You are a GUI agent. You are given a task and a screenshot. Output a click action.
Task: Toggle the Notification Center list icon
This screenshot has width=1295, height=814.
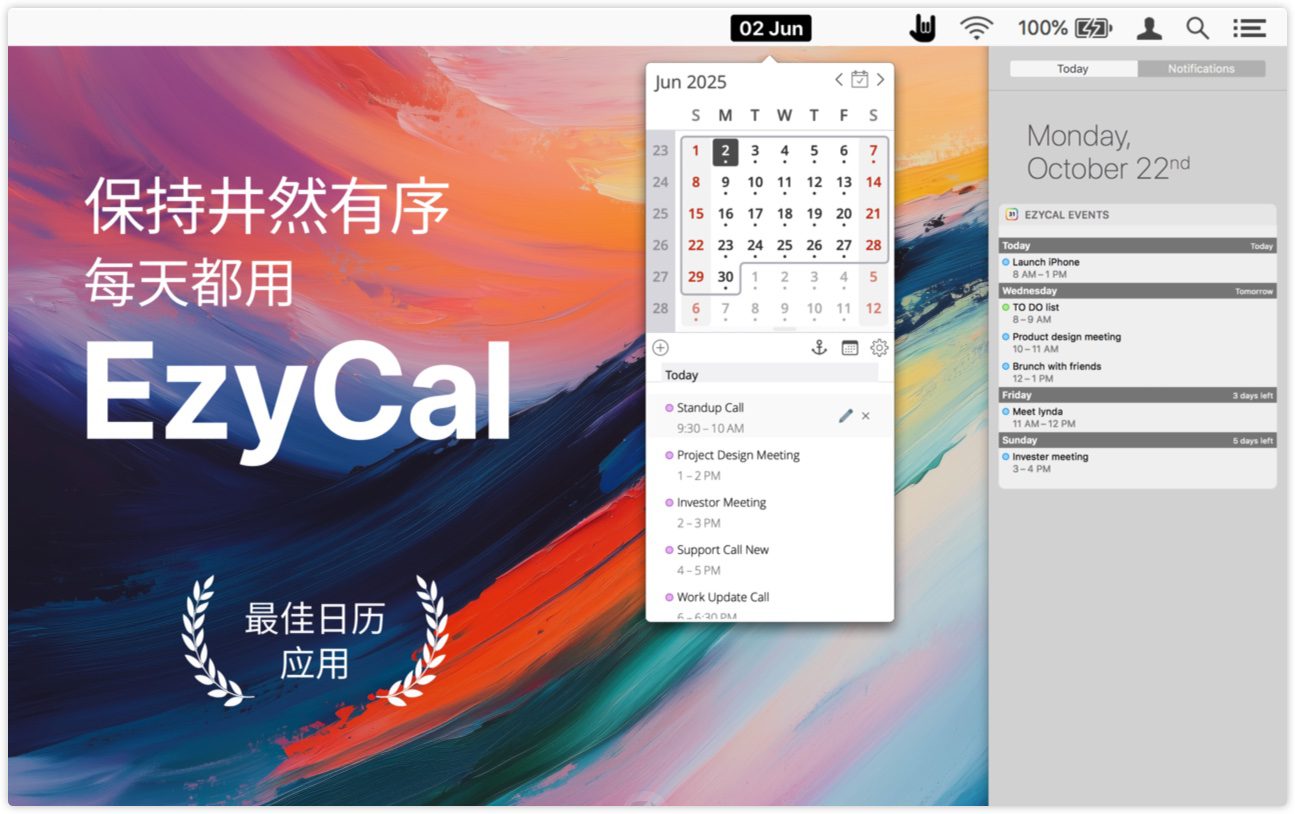point(1249,28)
